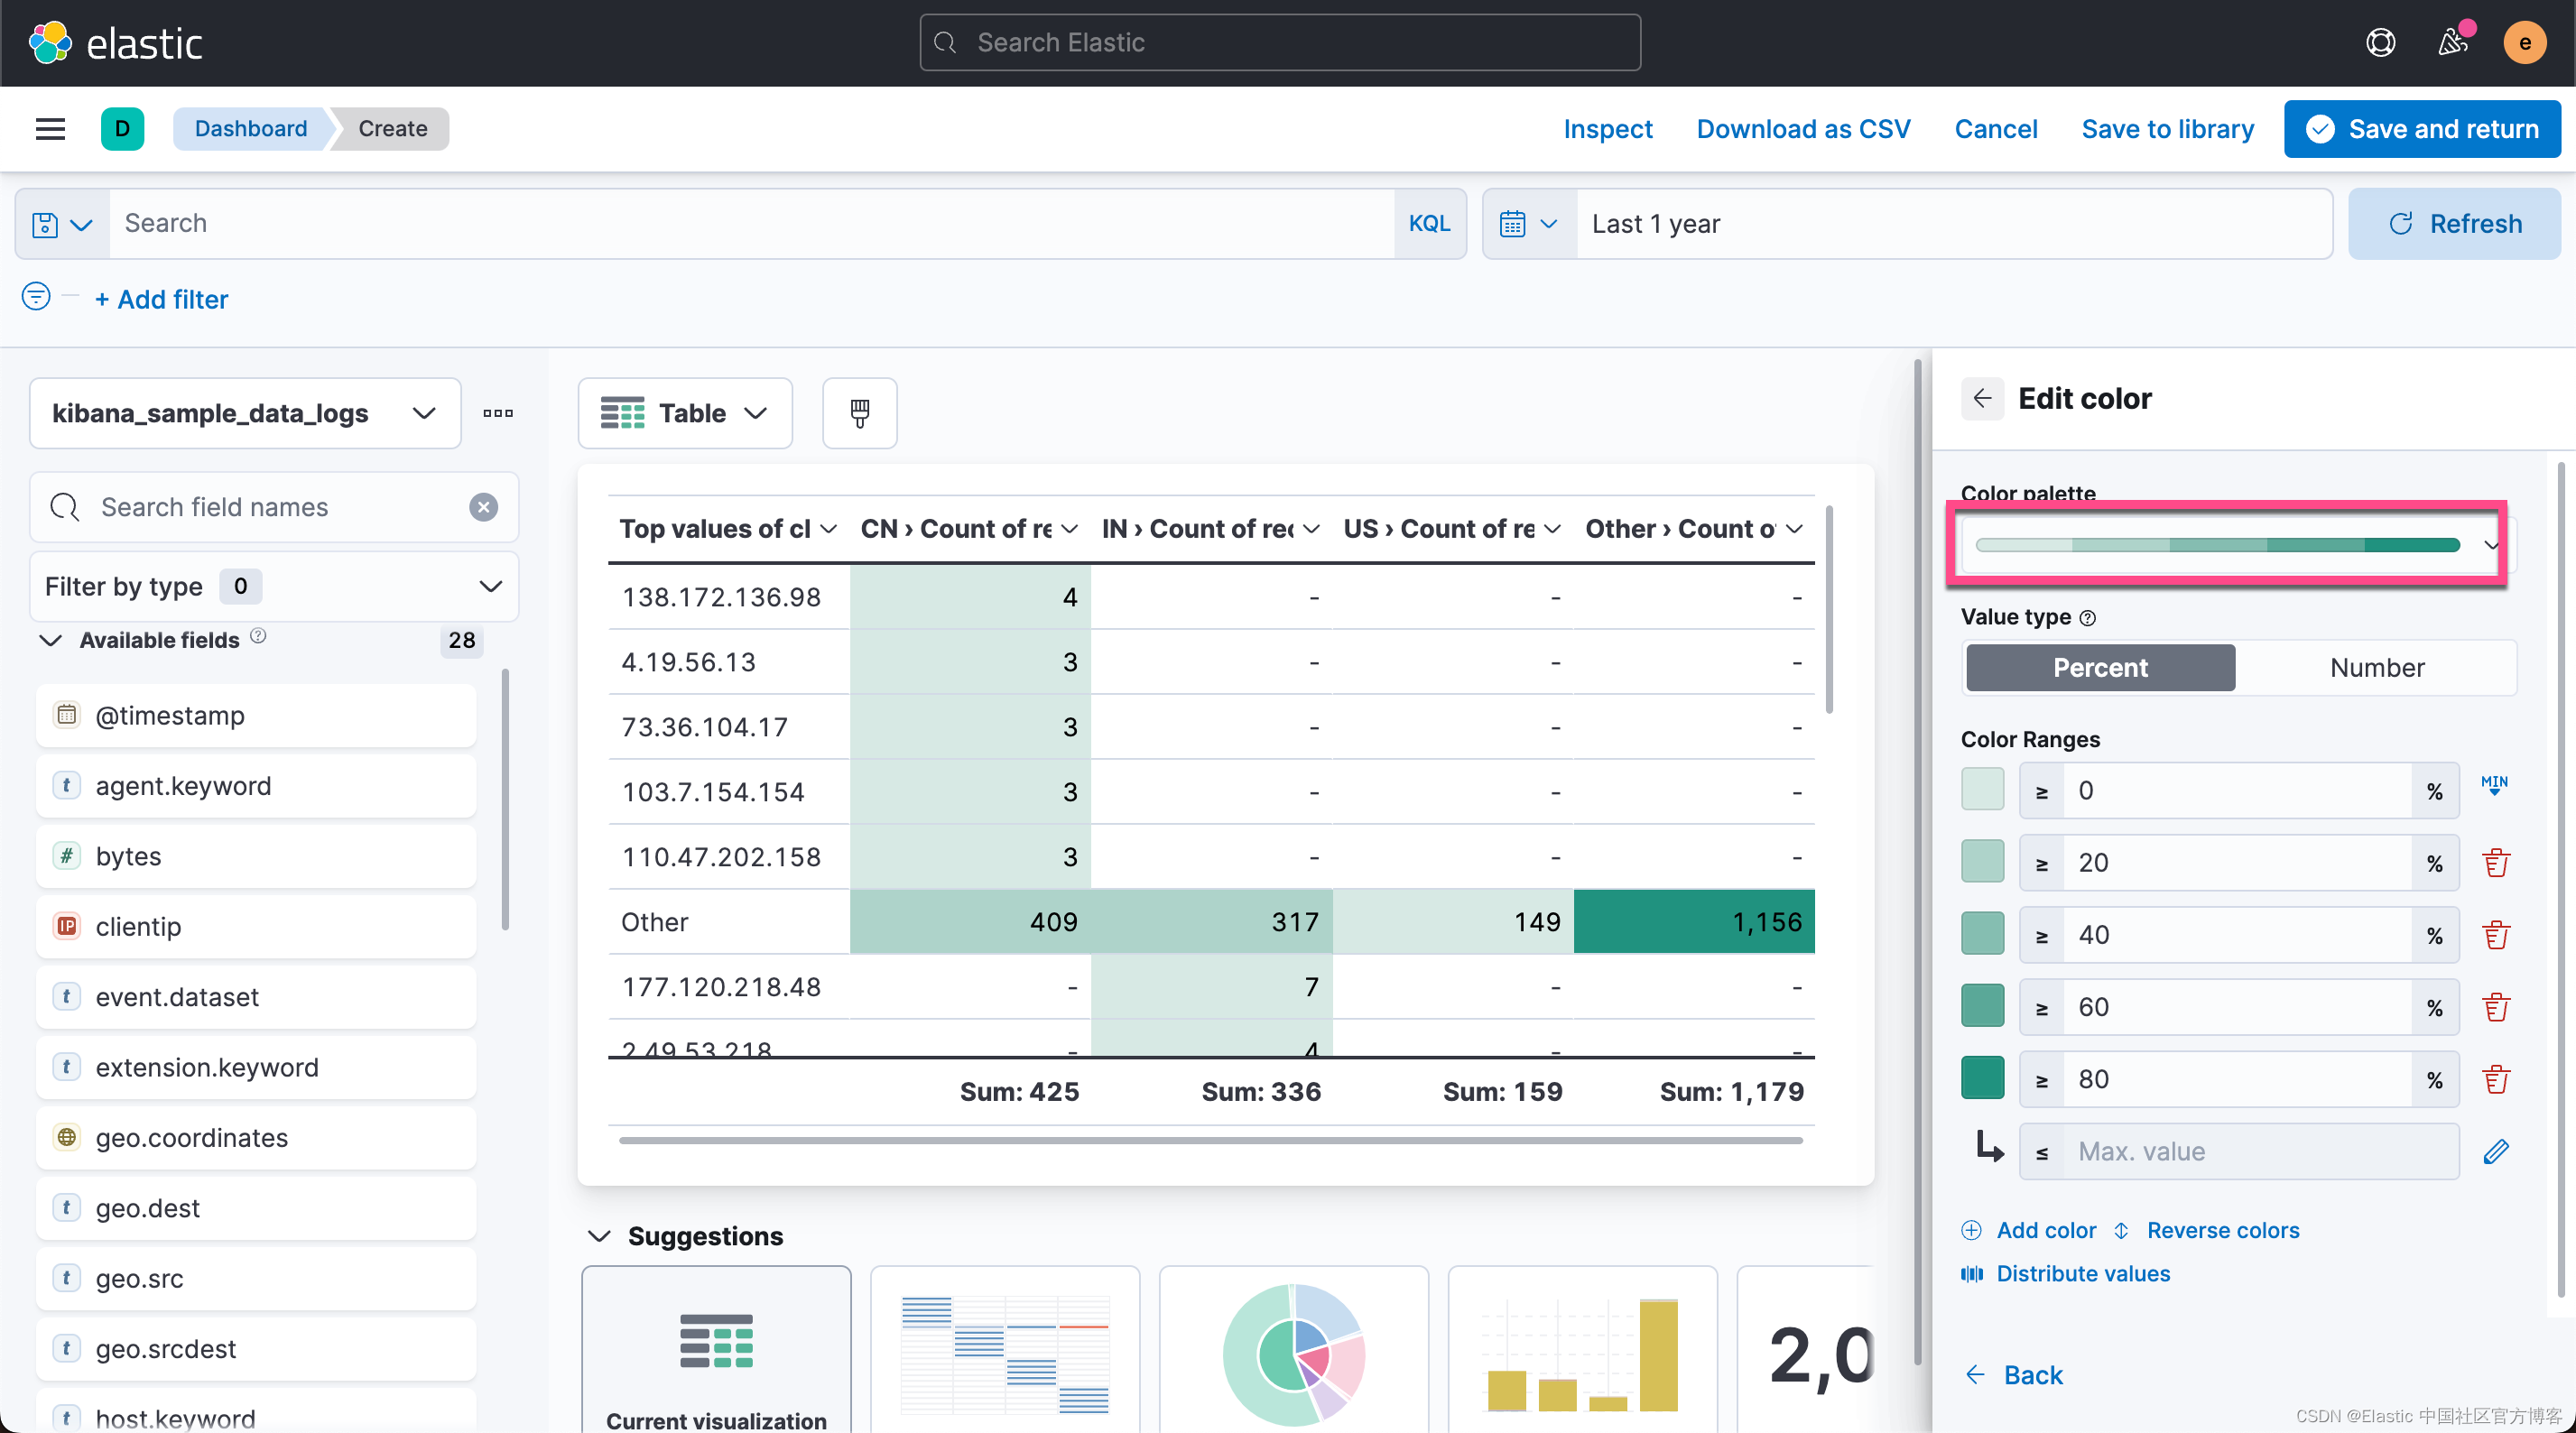
Task: Click Download as CSV
Action: [1803, 128]
